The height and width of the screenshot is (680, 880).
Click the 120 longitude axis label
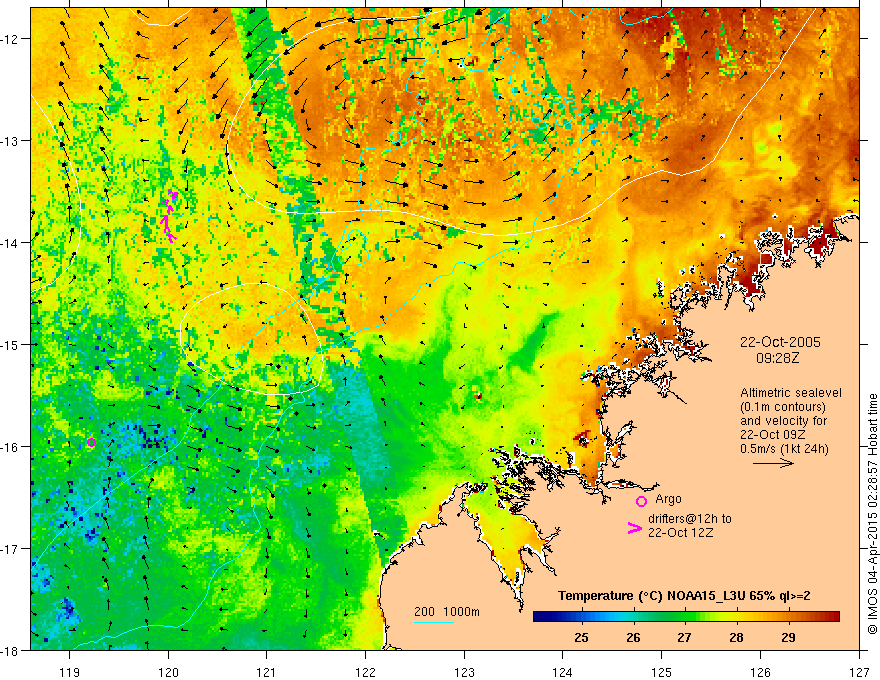point(168,672)
